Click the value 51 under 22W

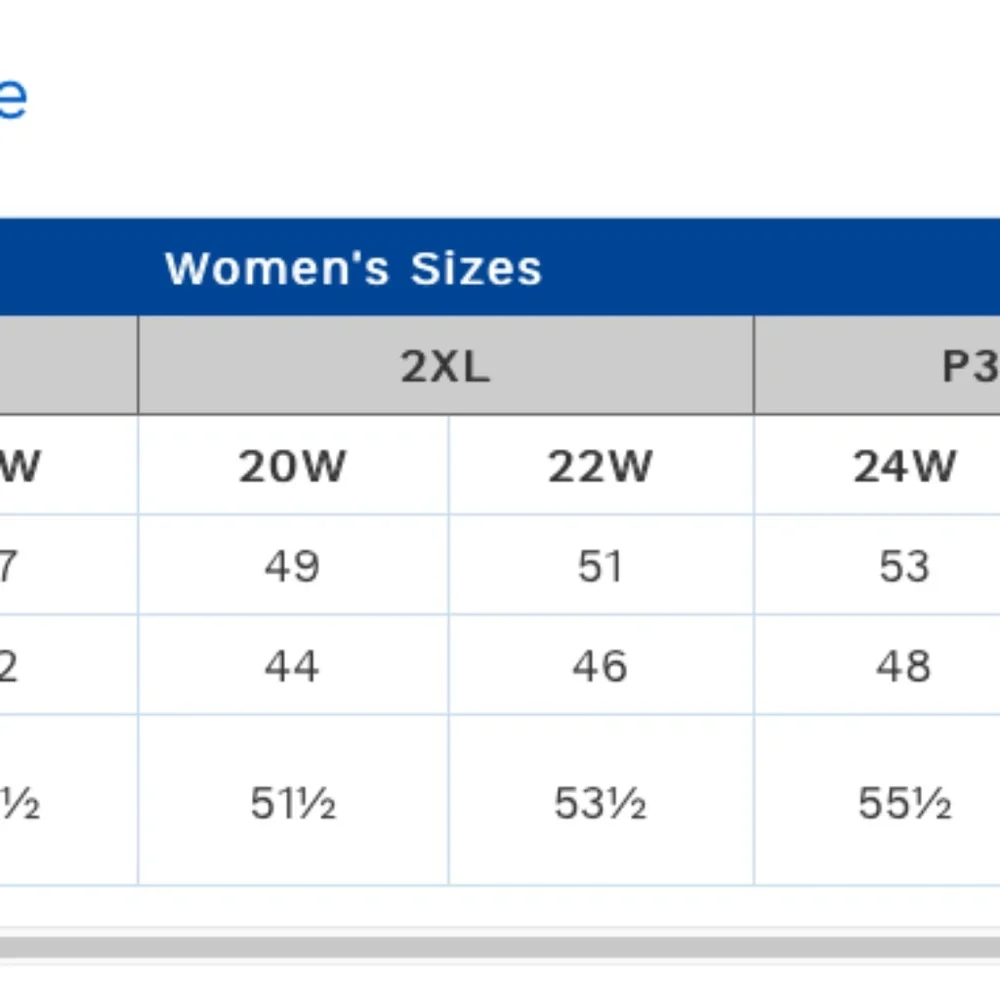[x=601, y=565]
